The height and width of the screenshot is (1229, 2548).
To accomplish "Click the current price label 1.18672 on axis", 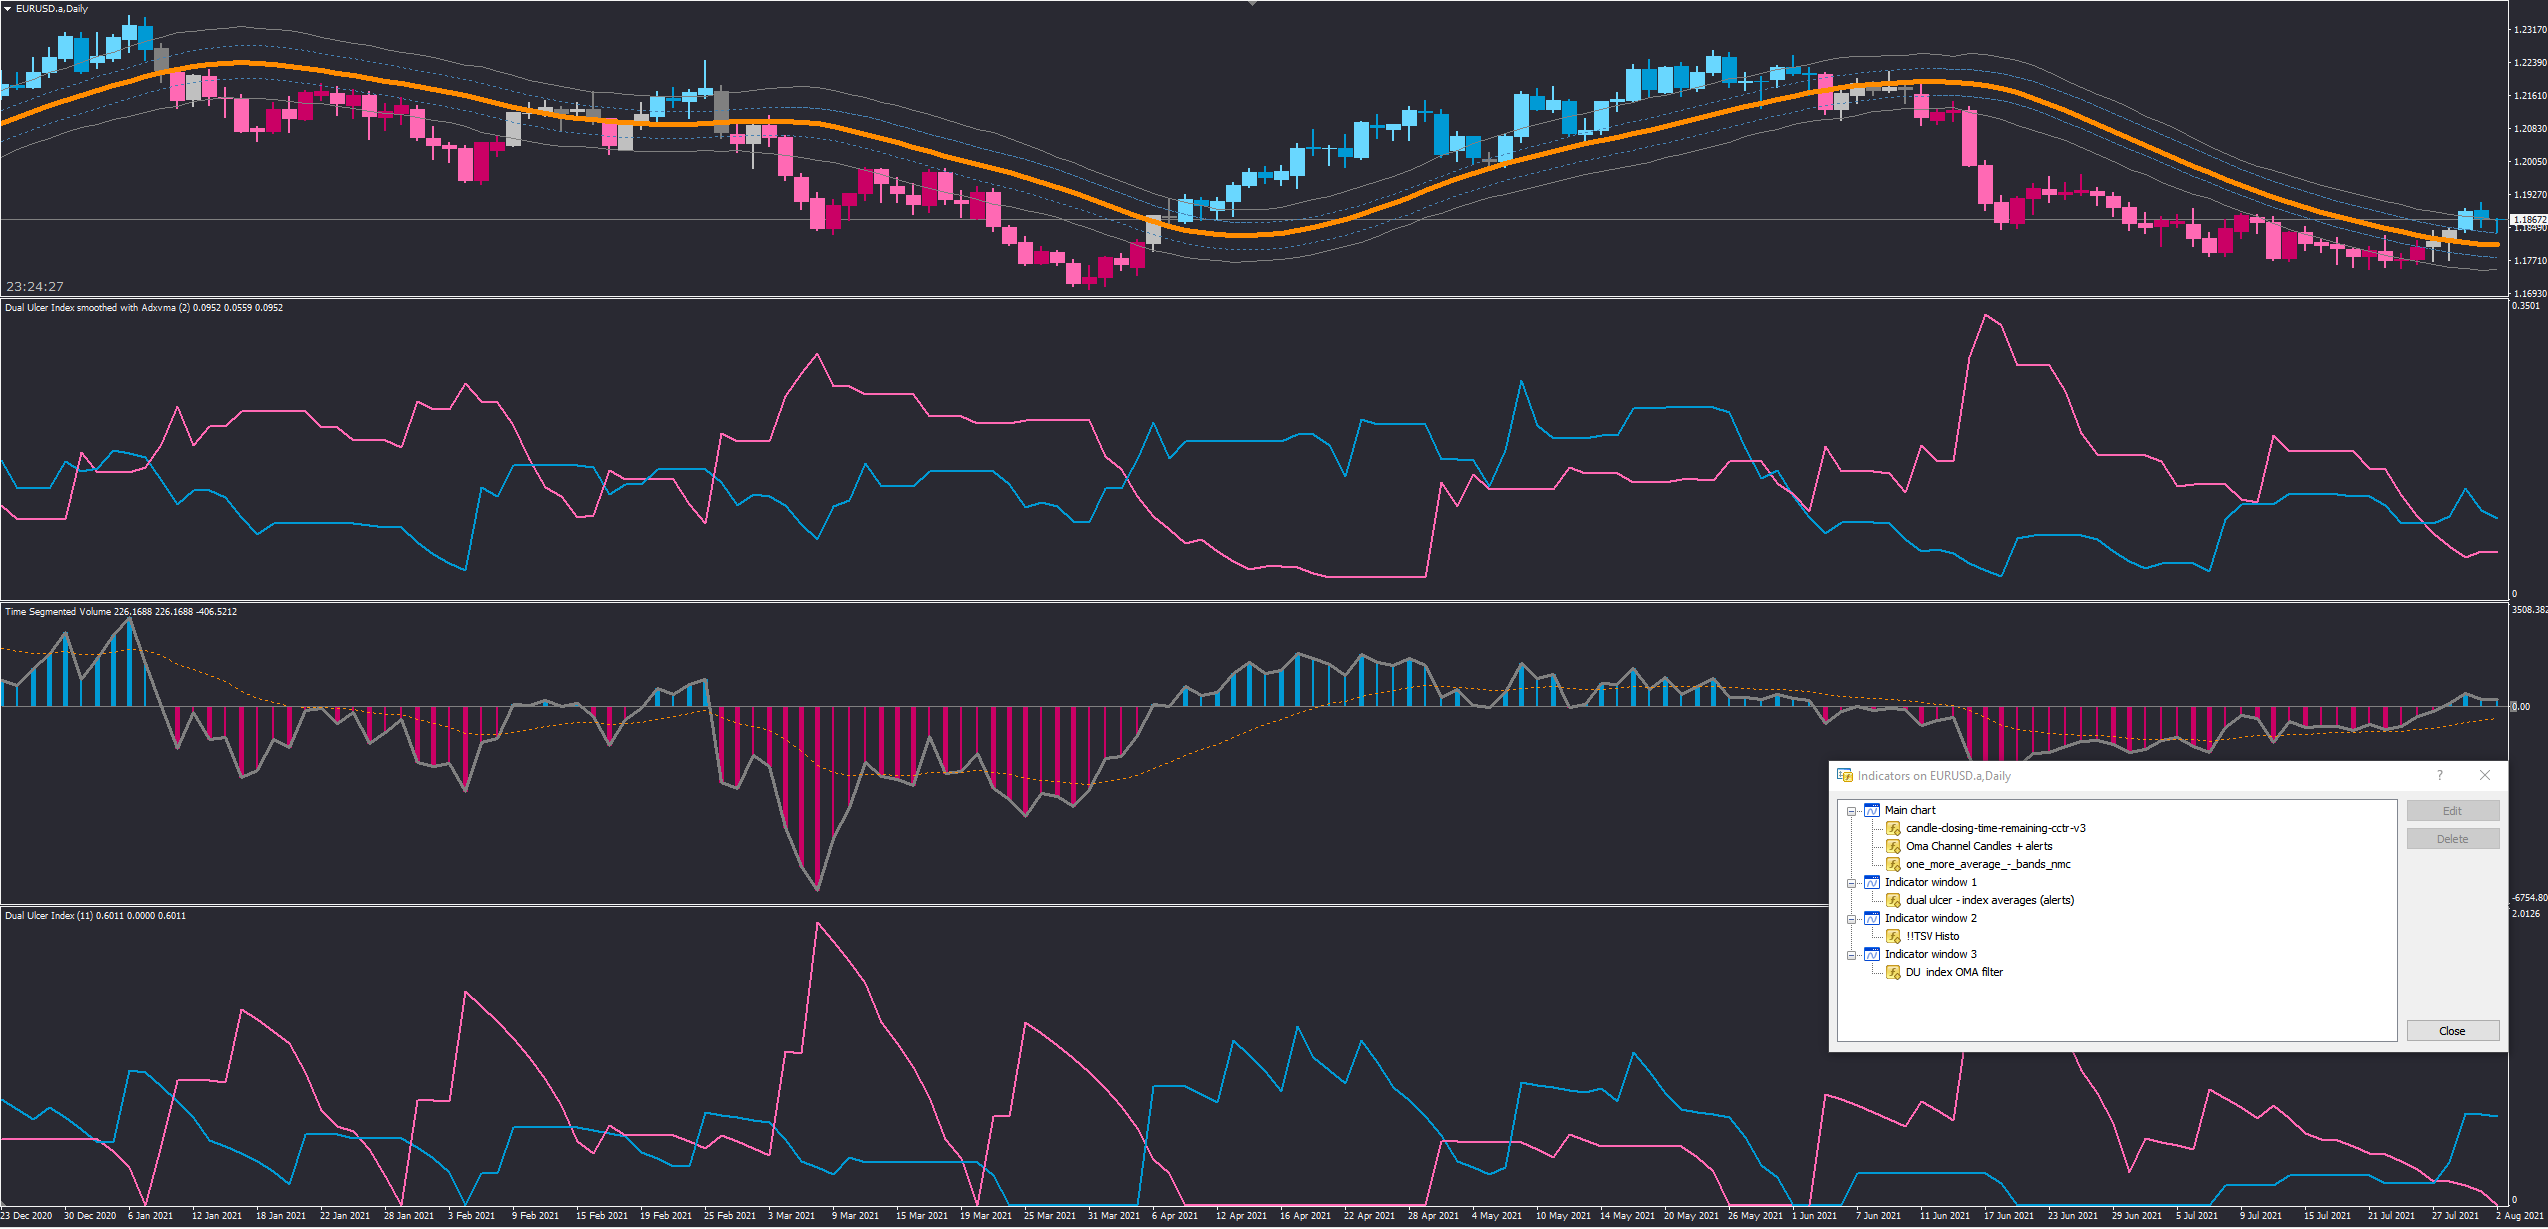I will tap(2529, 219).
